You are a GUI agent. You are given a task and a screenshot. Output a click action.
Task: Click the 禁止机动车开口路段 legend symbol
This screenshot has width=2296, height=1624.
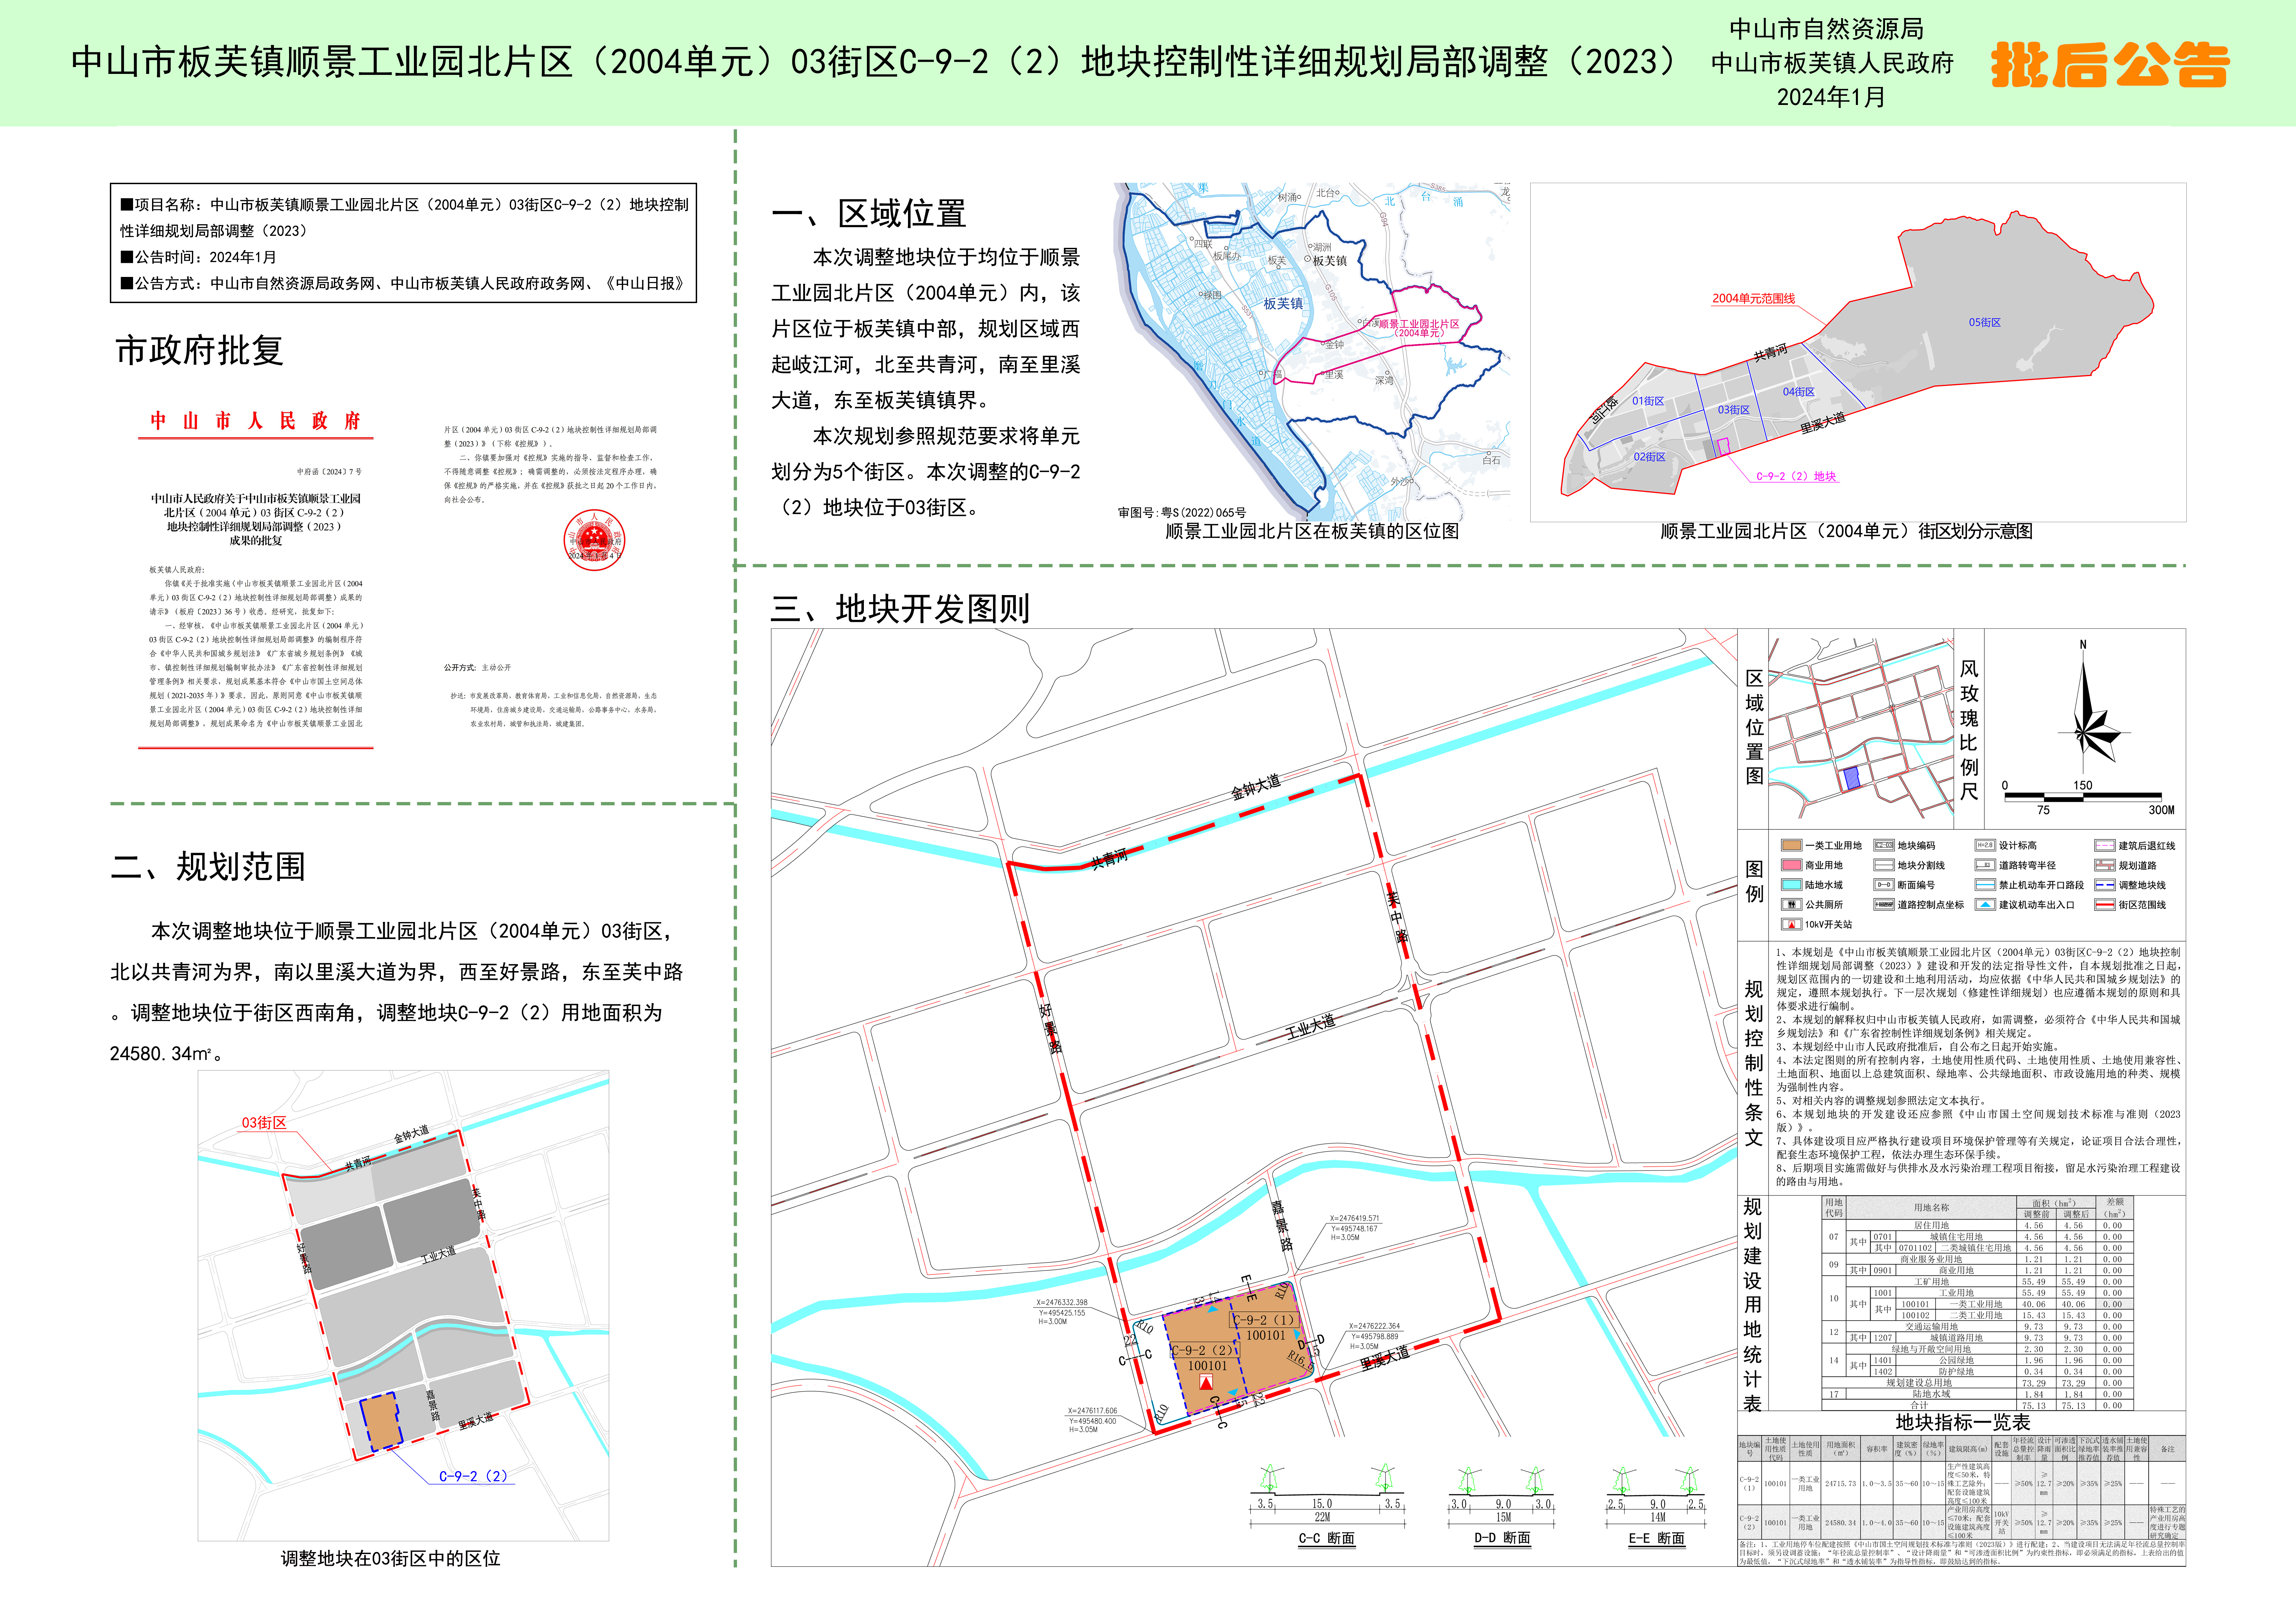[x=1985, y=885]
